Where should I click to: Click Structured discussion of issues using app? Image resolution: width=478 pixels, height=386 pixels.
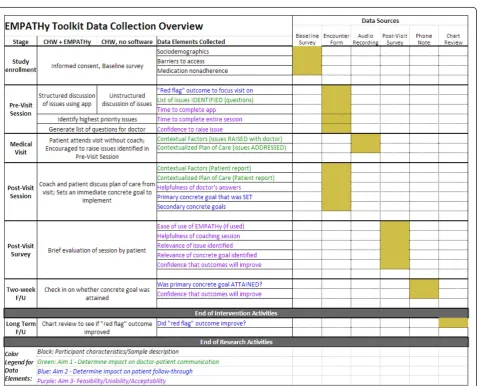(x=67, y=100)
